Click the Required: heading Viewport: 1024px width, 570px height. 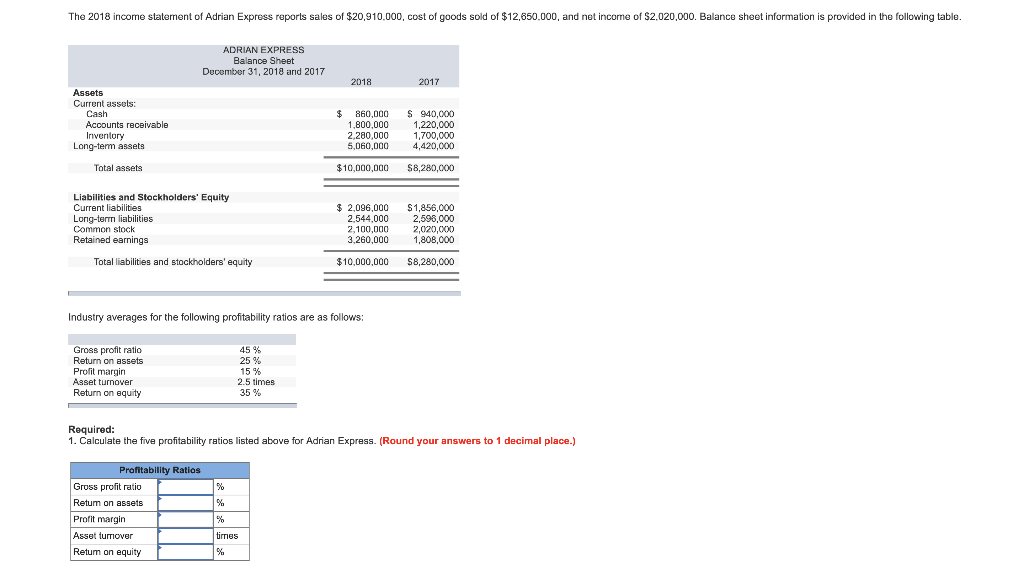coord(91,430)
